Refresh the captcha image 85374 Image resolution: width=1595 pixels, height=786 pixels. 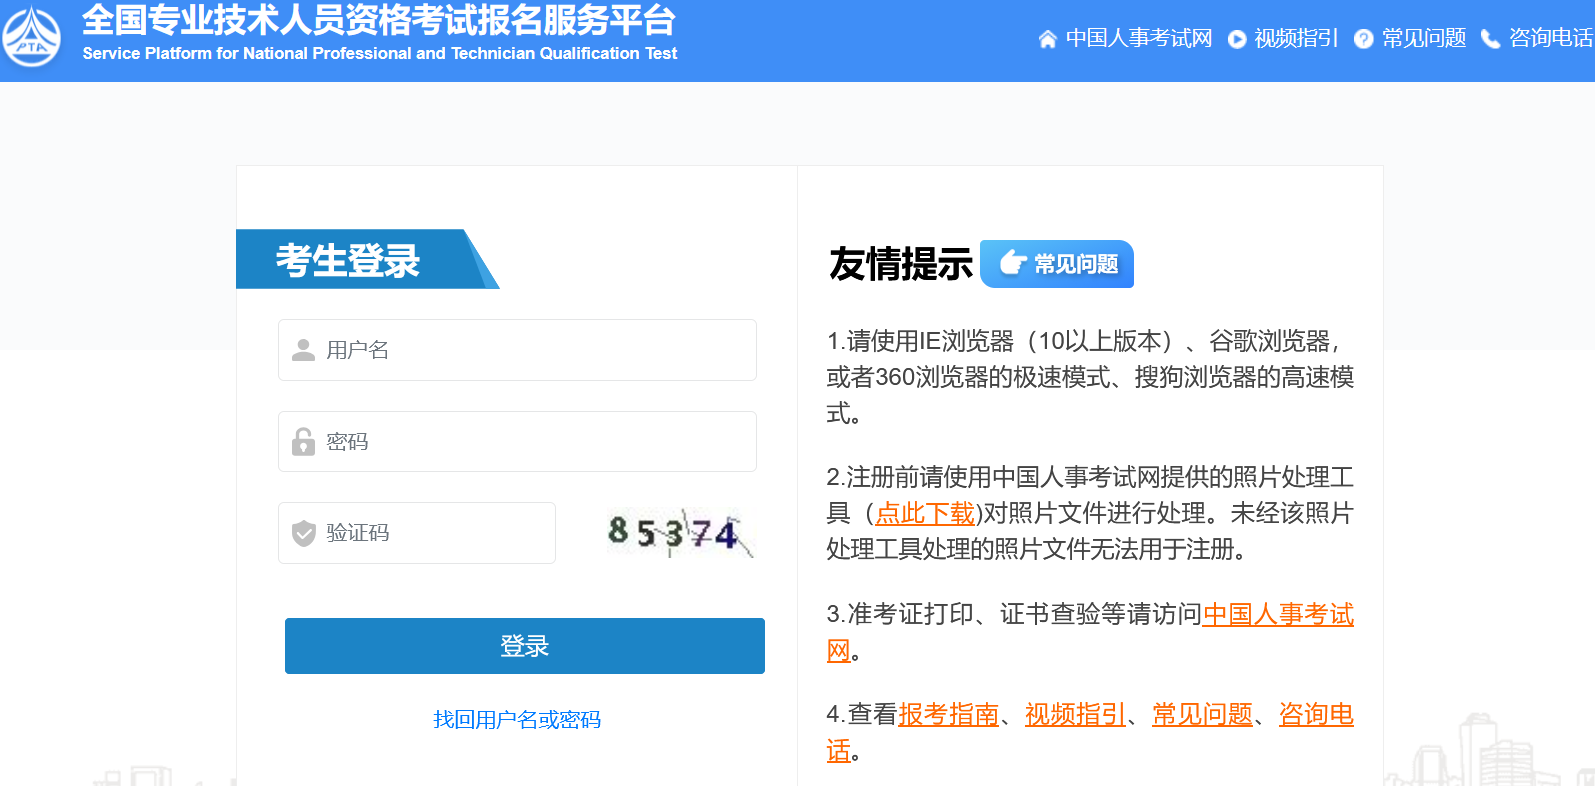[x=679, y=533]
